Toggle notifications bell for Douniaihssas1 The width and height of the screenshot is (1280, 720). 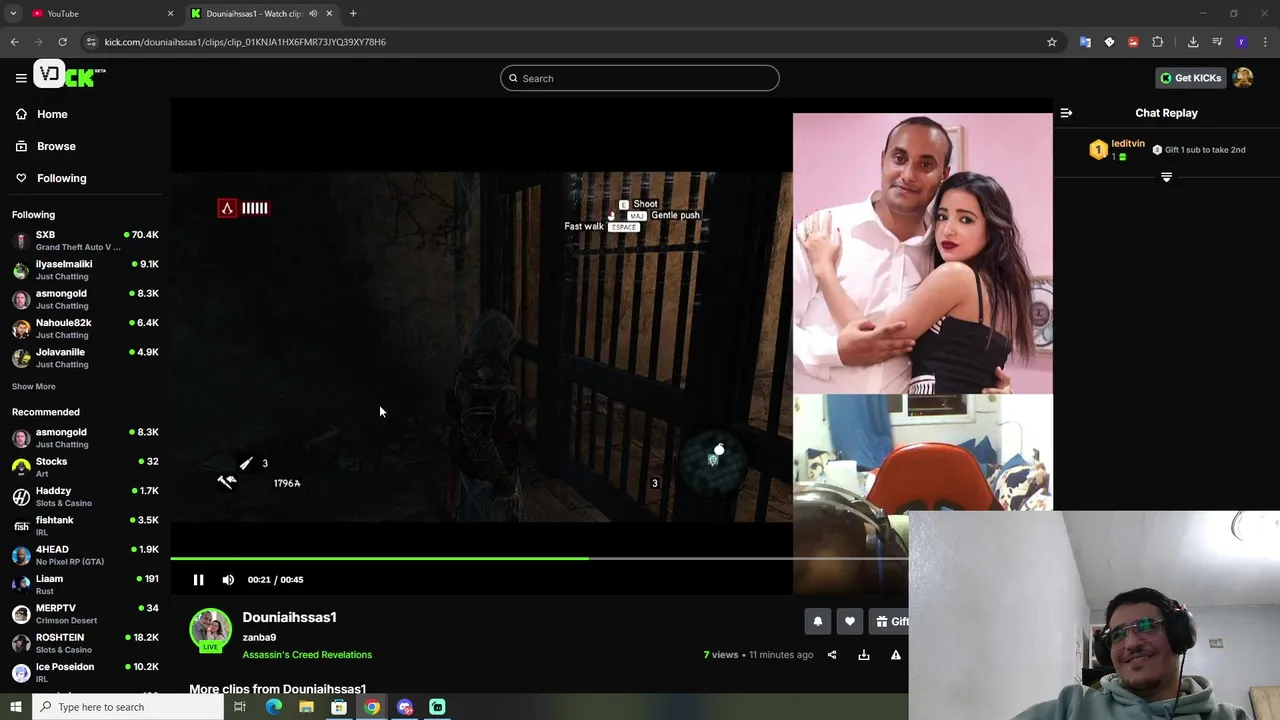(x=817, y=621)
